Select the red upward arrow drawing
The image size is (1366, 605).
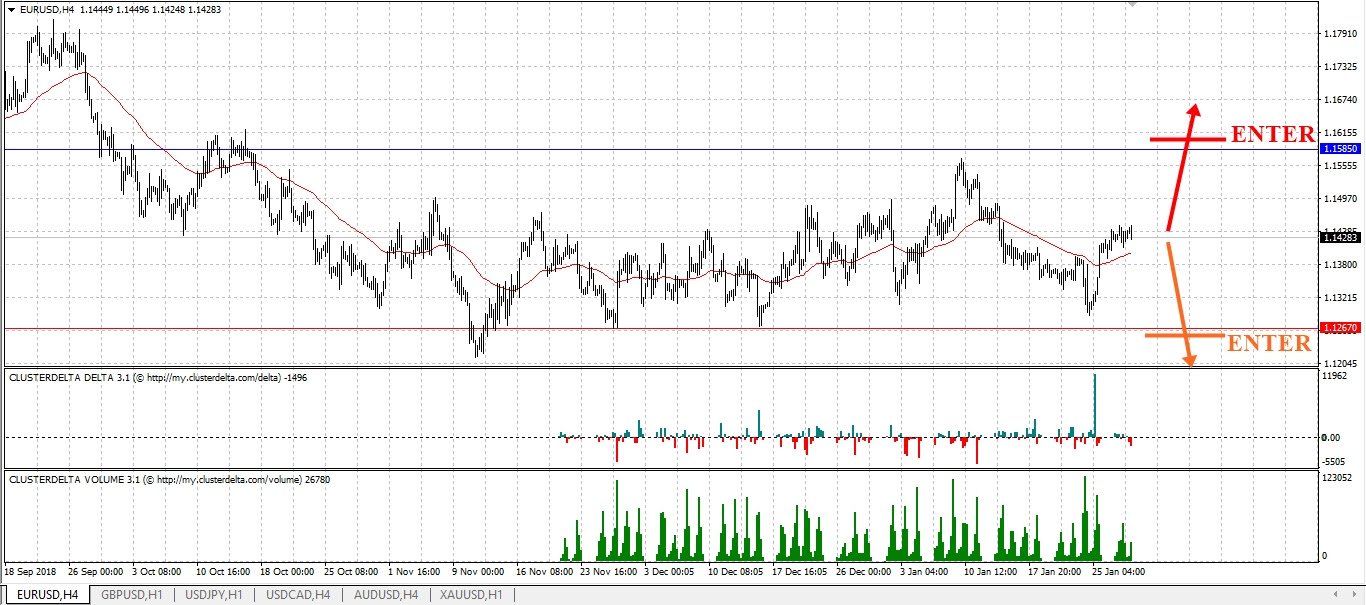(x=1182, y=166)
